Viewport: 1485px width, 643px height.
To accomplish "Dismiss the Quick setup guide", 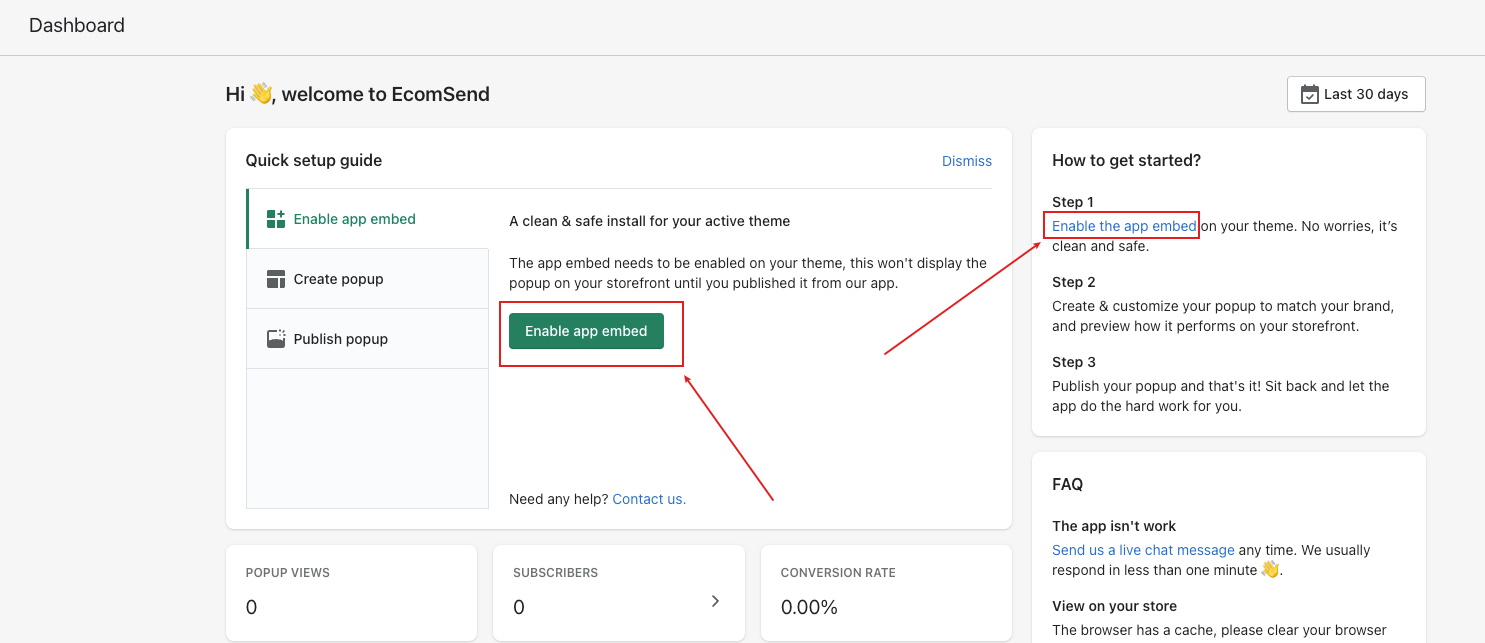I will [966, 161].
